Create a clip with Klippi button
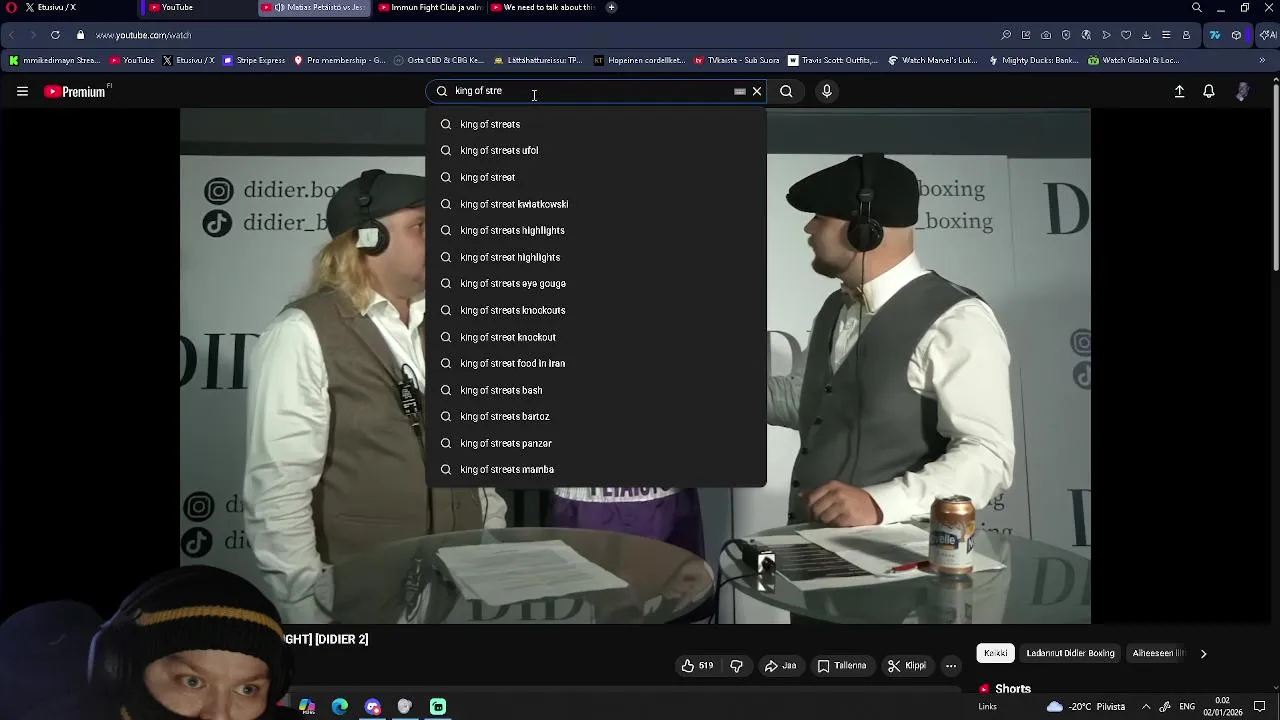Viewport: 1280px width, 720px height. 907,666
